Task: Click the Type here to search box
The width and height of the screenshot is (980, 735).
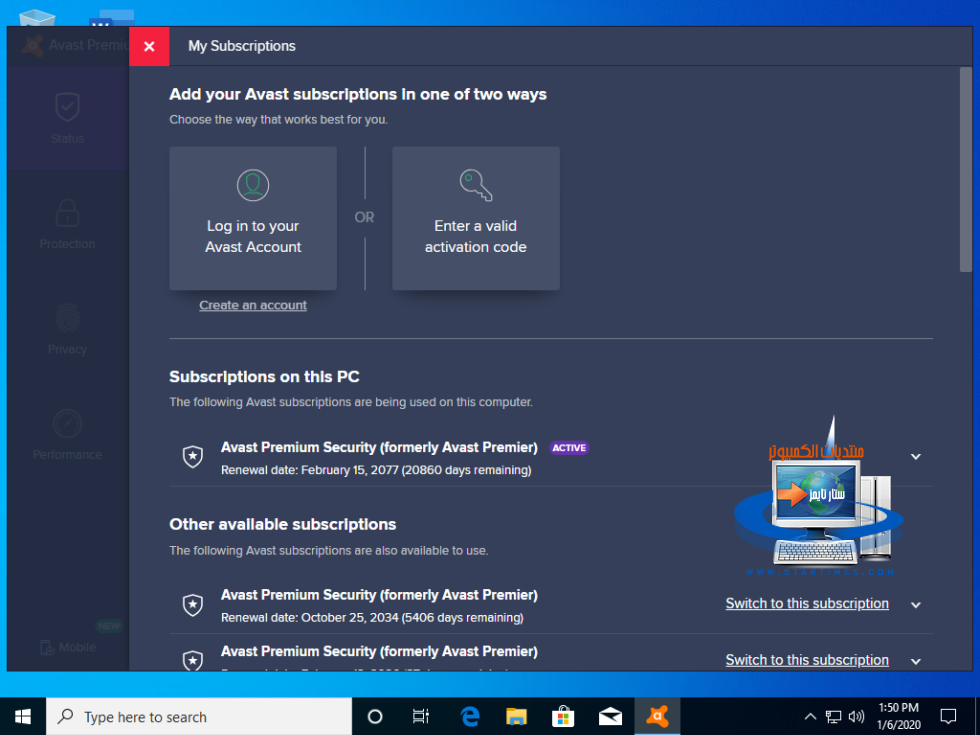Action: pos(199,716)
